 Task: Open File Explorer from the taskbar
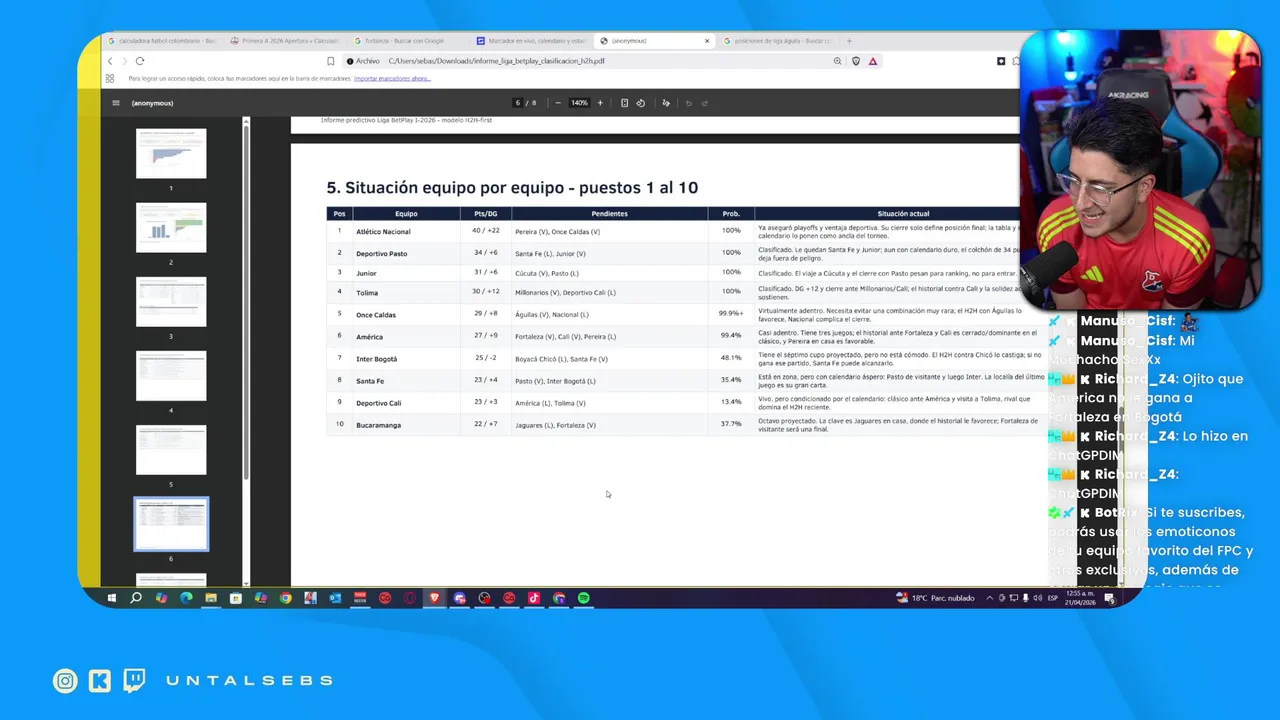[x=211, y=598]
